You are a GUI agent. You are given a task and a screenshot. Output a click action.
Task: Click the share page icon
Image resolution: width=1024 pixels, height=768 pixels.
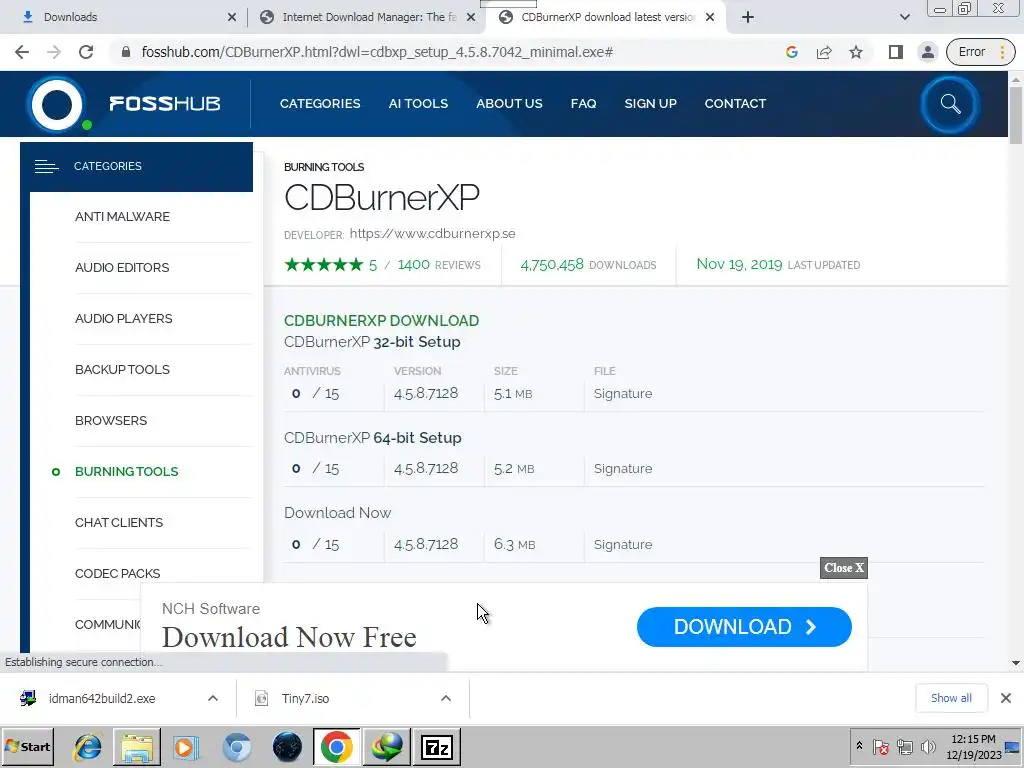(824, 52)
